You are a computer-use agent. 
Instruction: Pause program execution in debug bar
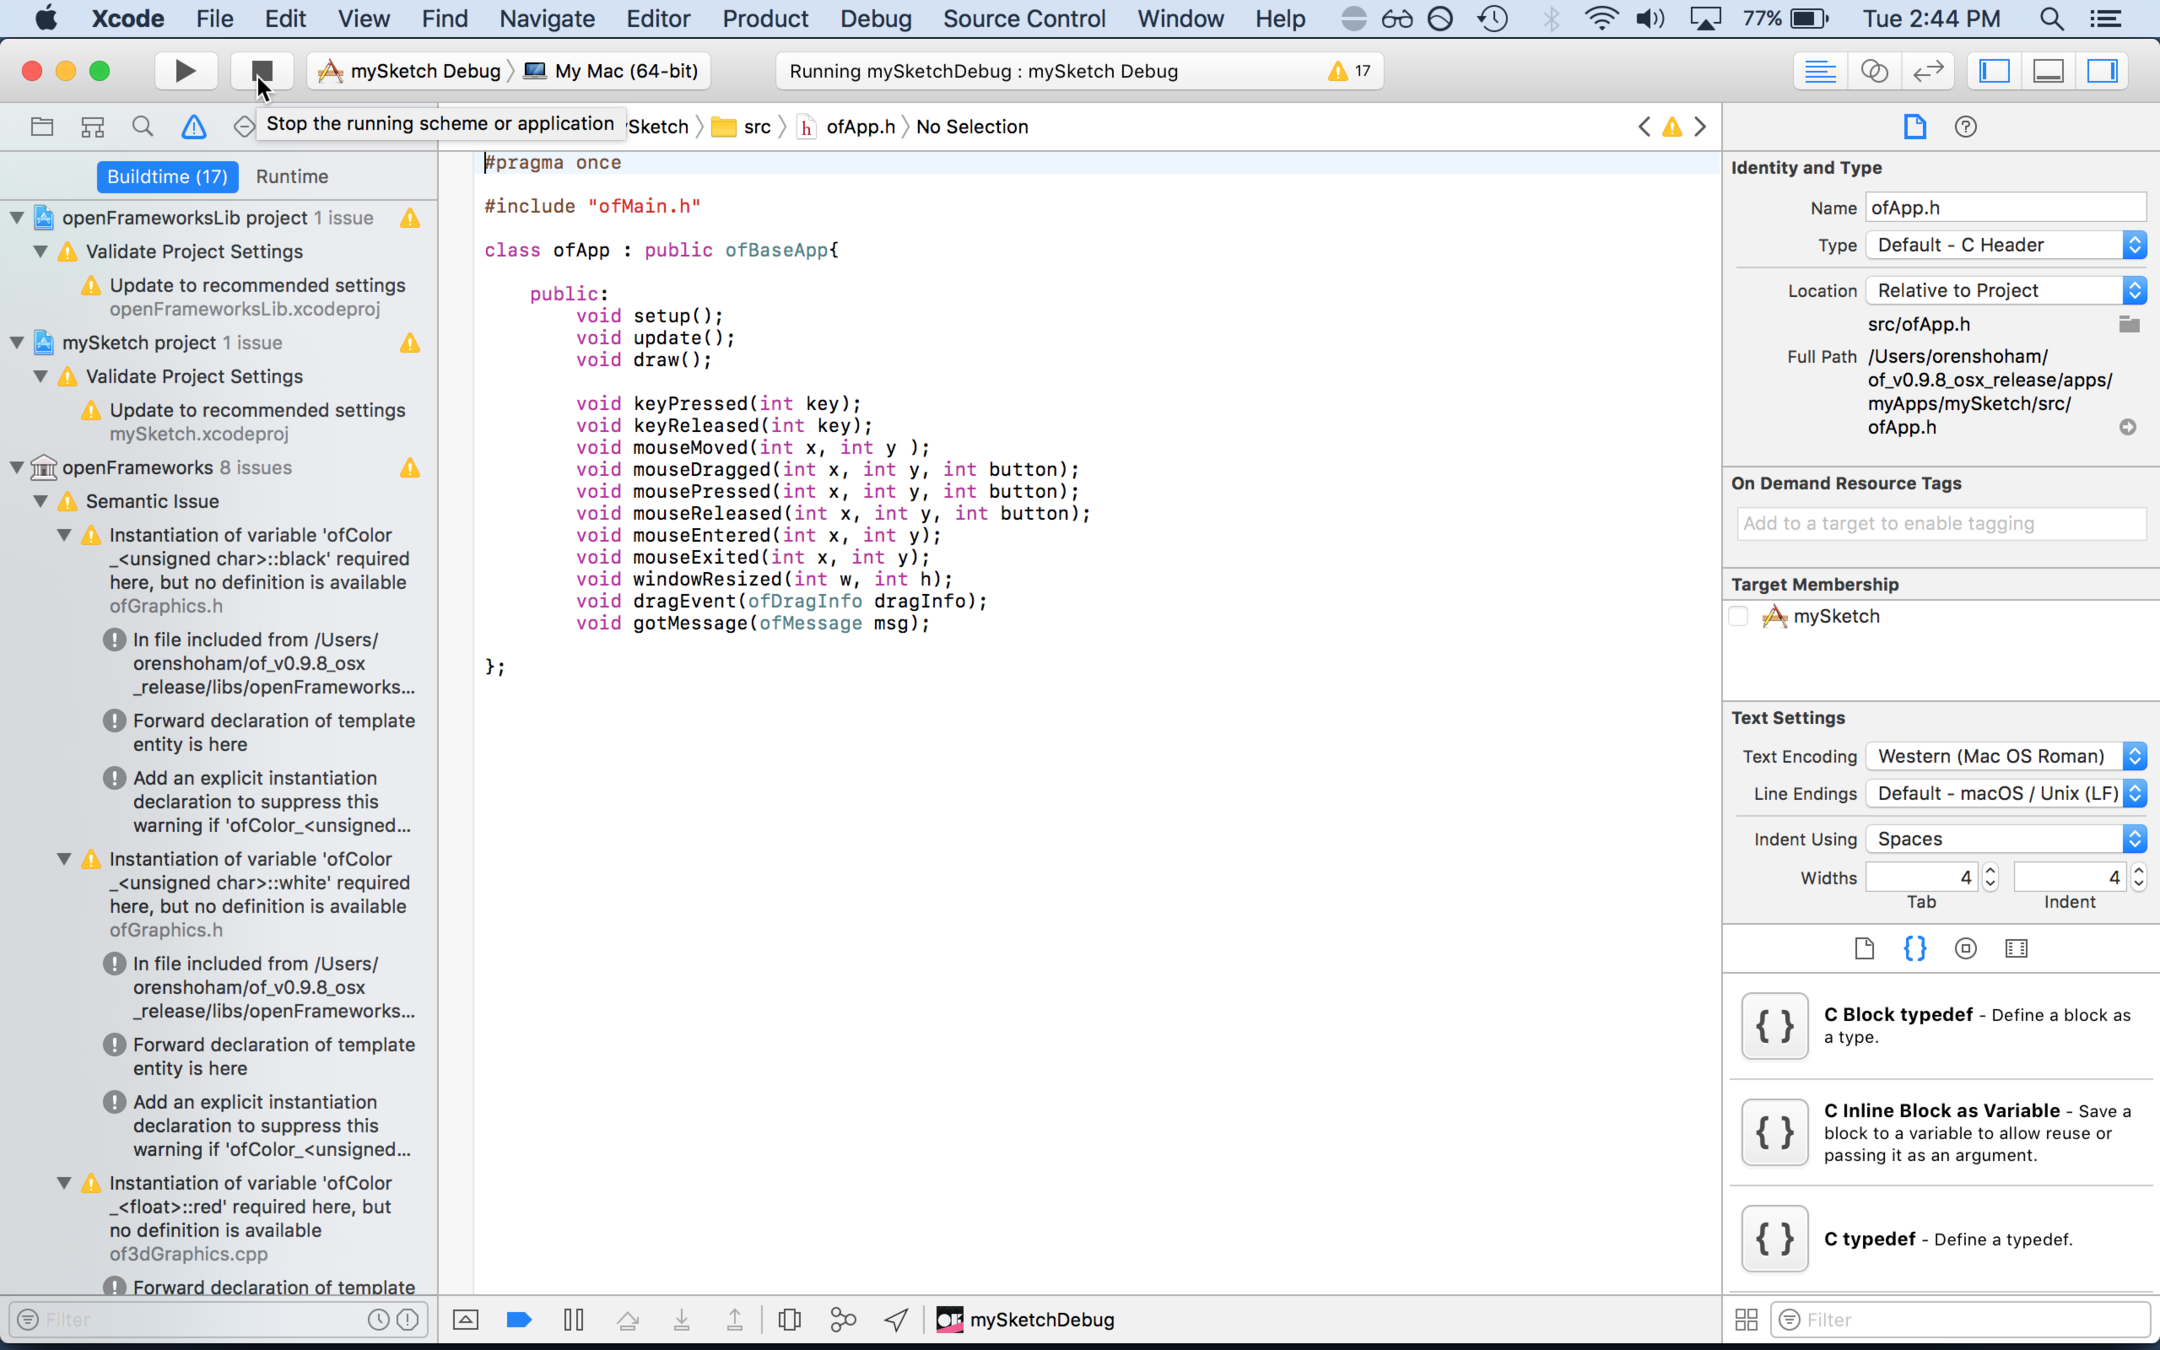coord(573,1320)
